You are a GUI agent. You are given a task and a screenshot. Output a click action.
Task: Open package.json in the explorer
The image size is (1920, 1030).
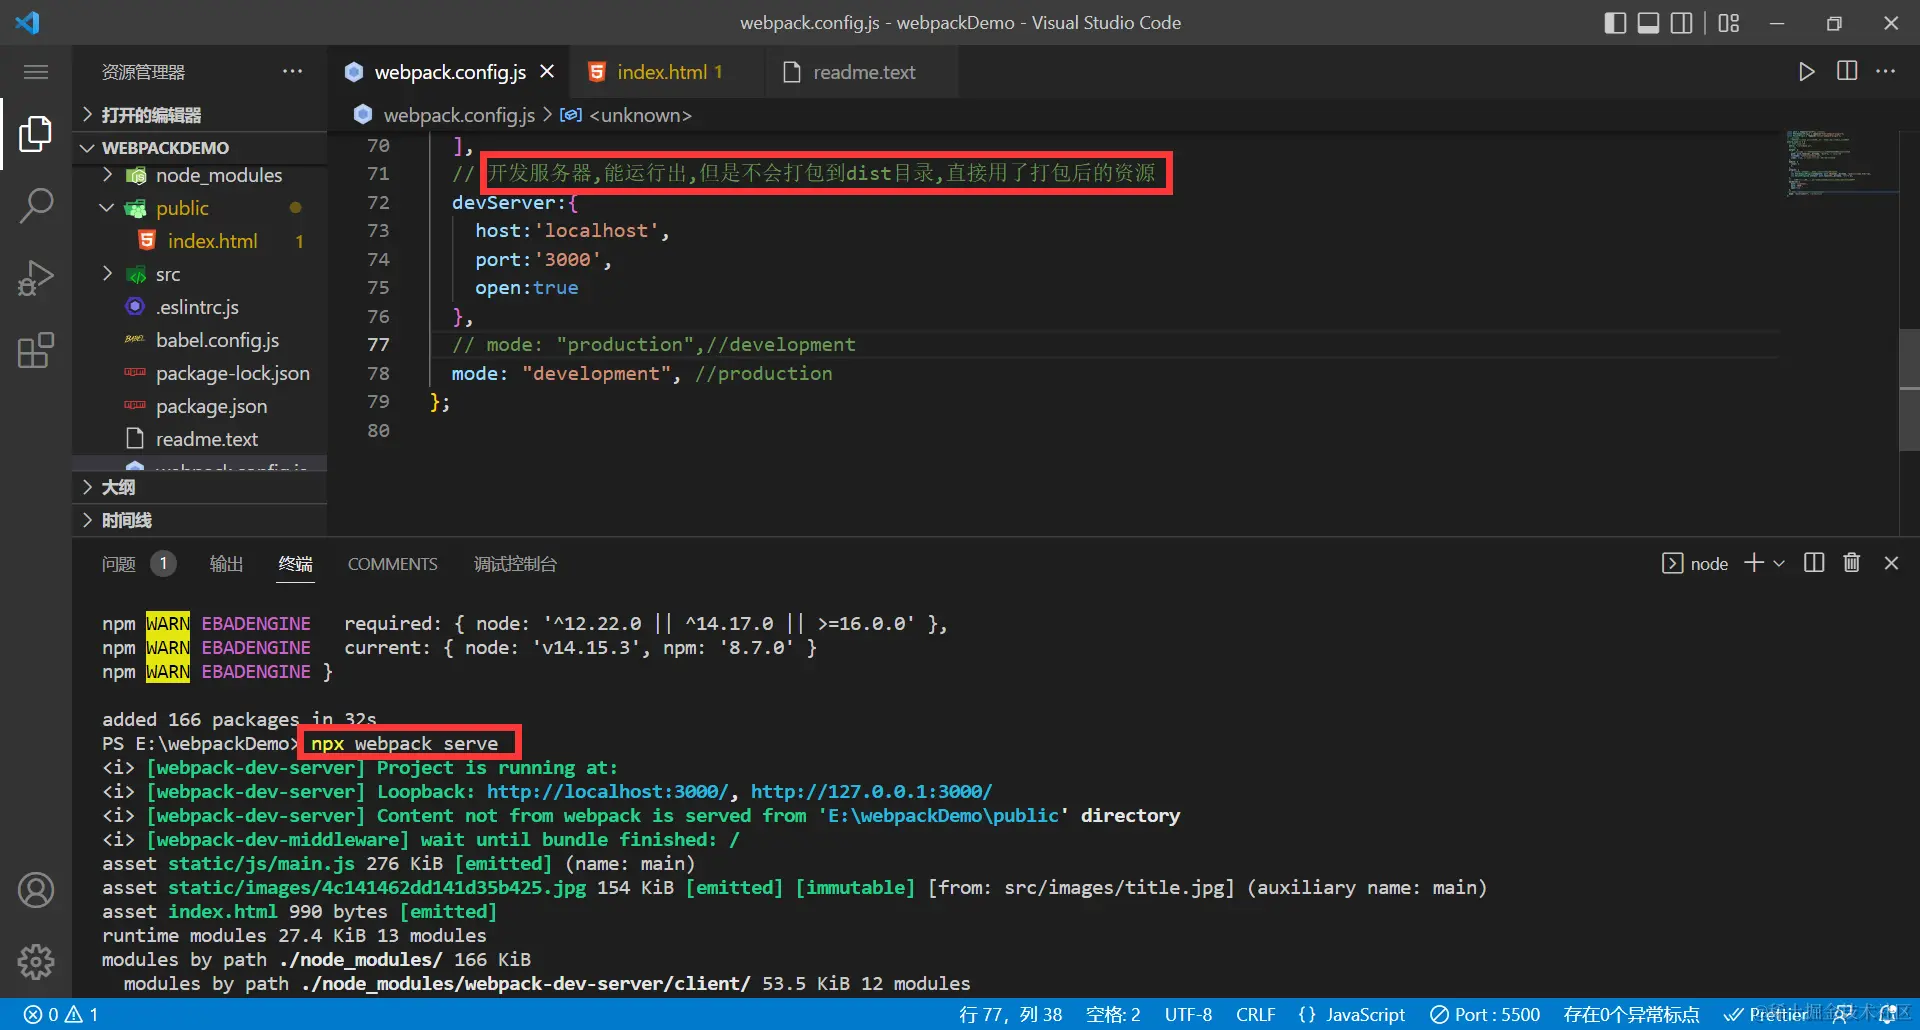pyautogui.click(x=211, y=406)
